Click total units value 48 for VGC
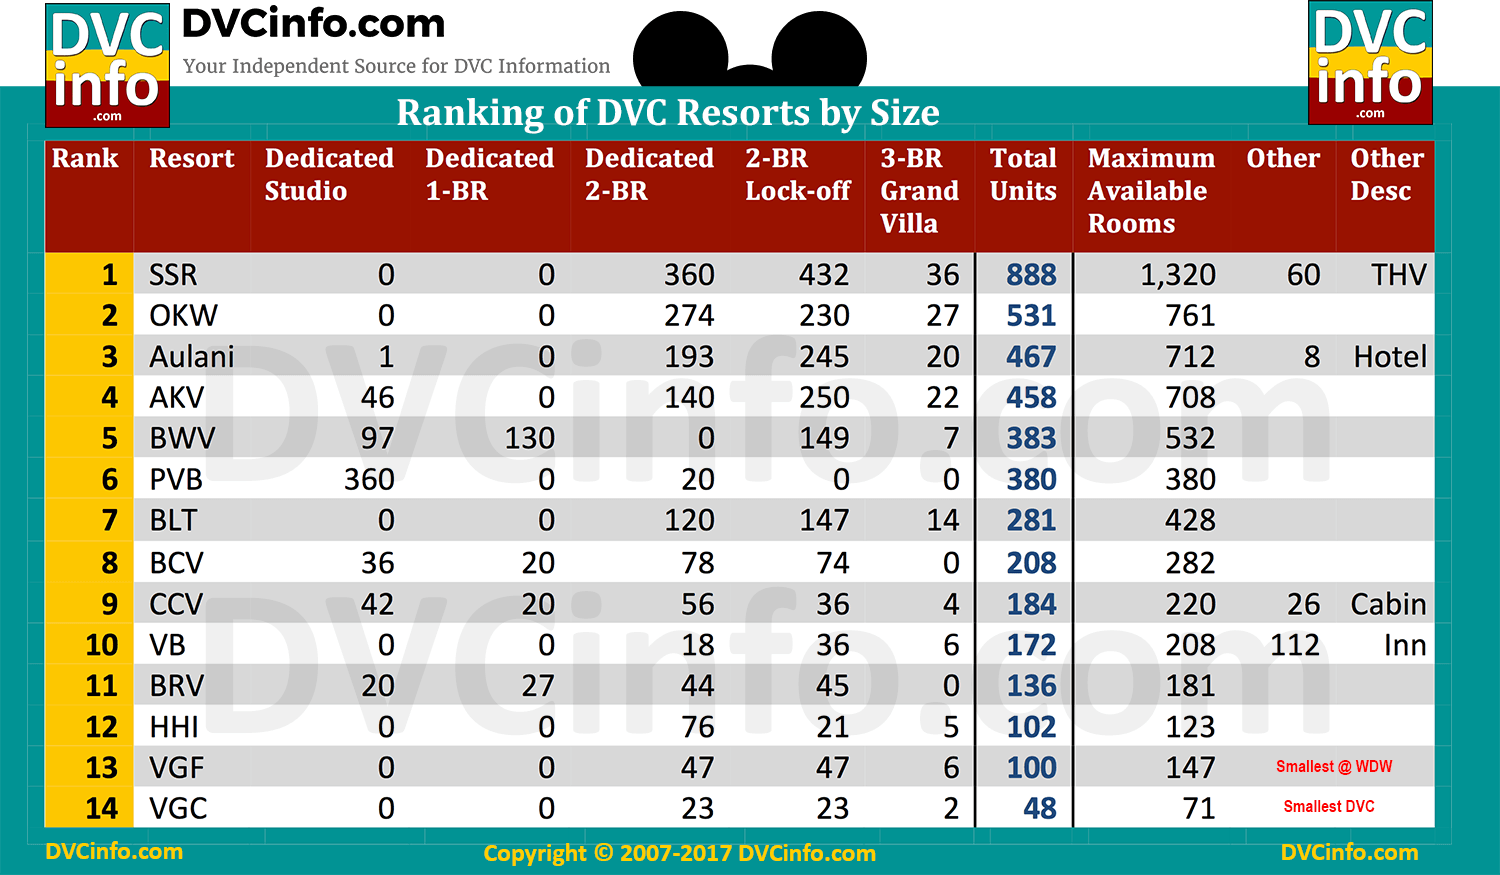 [x=1040, y=808]
